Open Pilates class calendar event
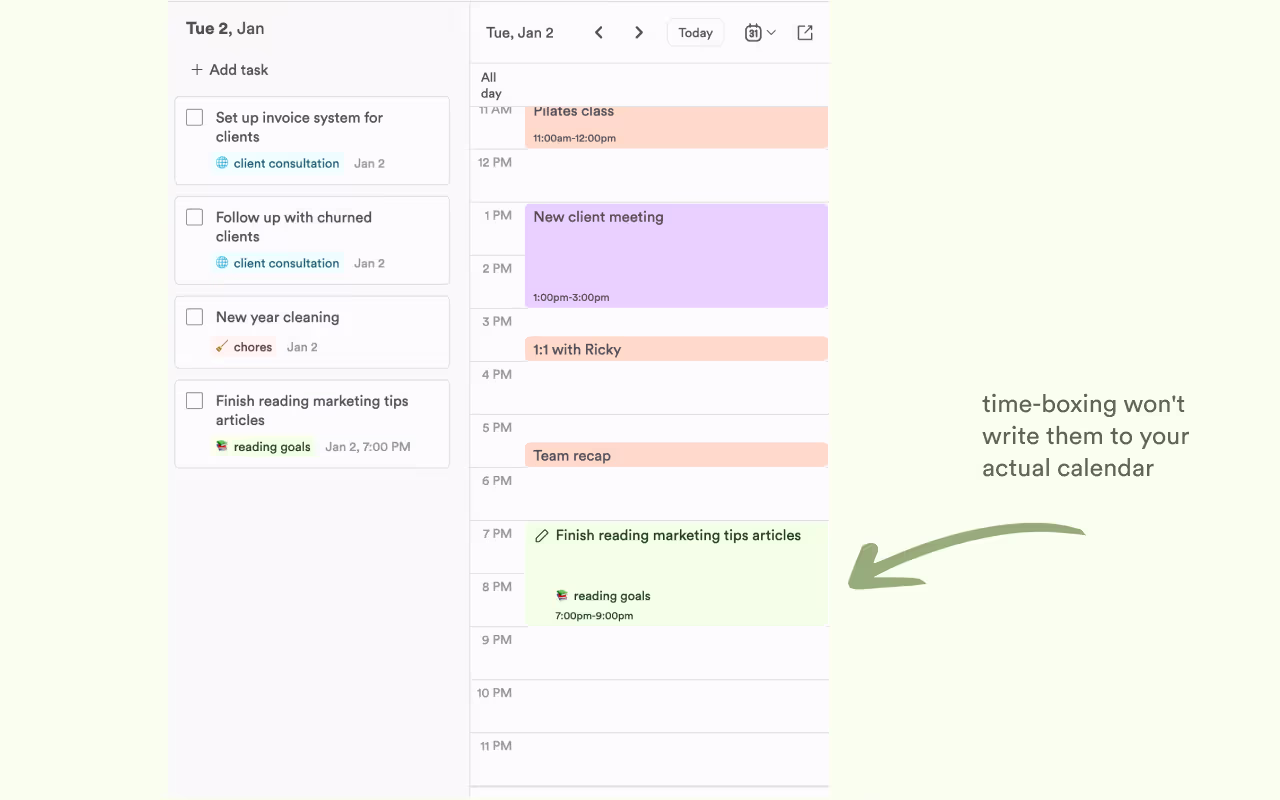Image resolution: width=1280 pixels, height=800 pixels. [x=676, y=127]
